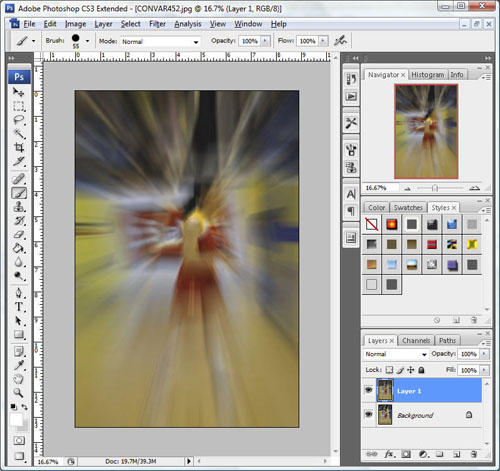Open the Opacity slider arrow in options bar
The height and width of the screenshot is (471, 500).
tap(265, 41)
